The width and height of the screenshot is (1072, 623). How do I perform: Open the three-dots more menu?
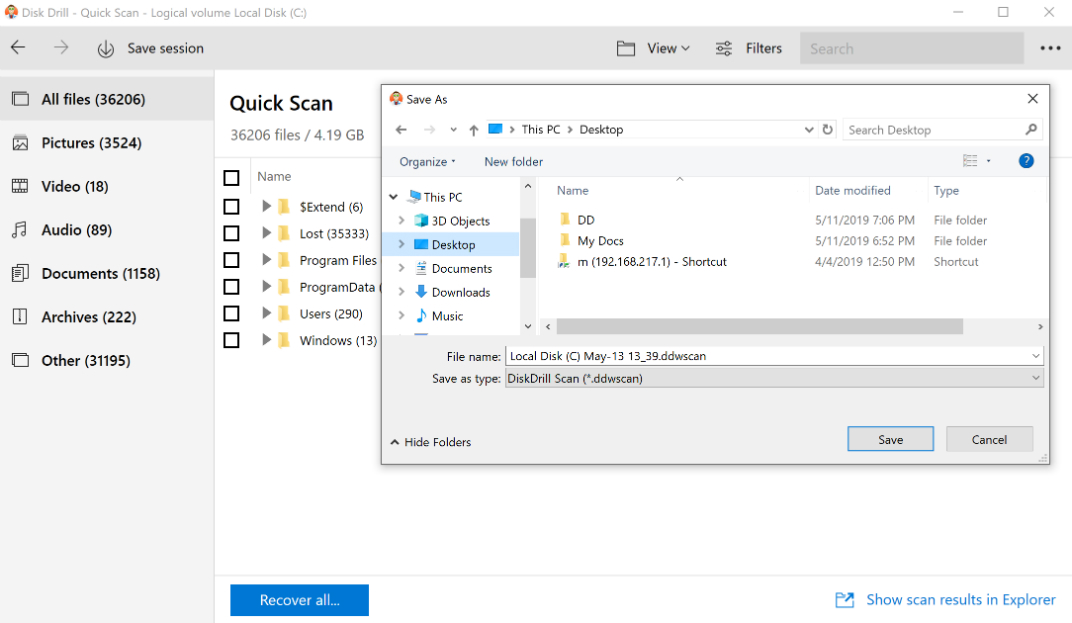point(1050,49)
